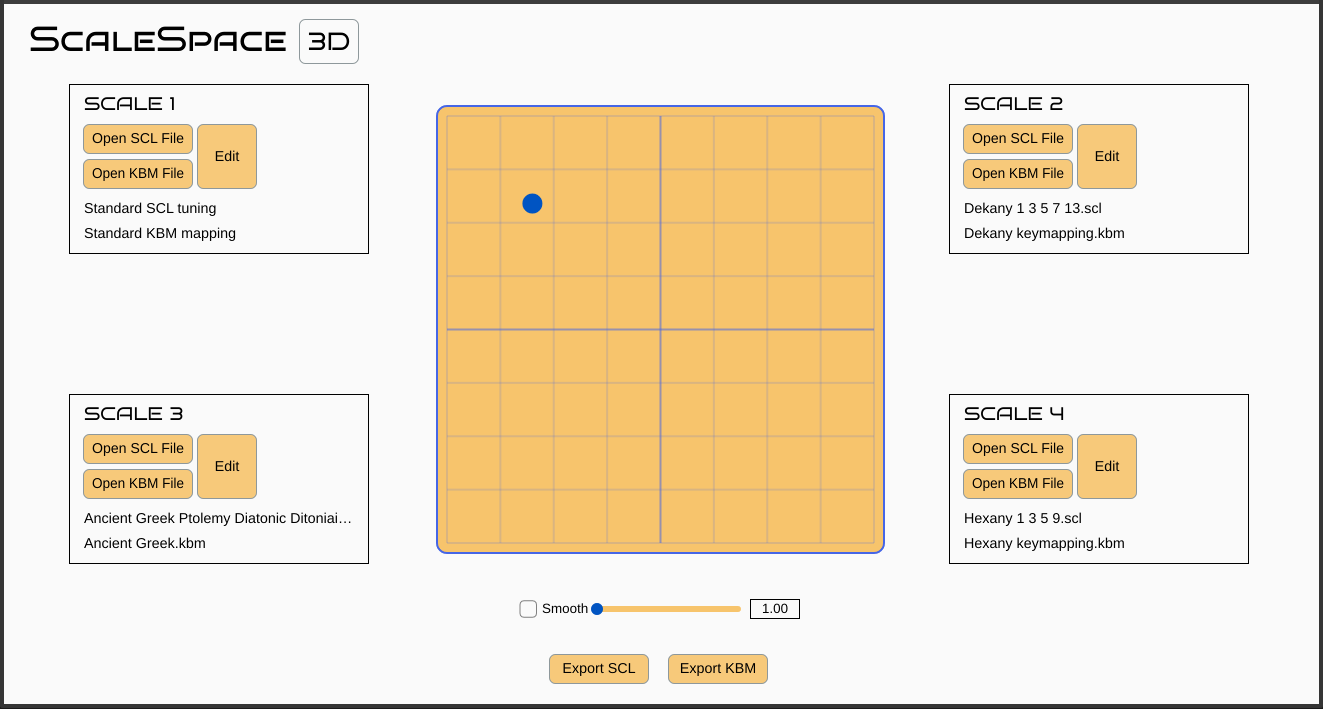Open KBM file for Scale 3
1323x709 pixels.
138,484
